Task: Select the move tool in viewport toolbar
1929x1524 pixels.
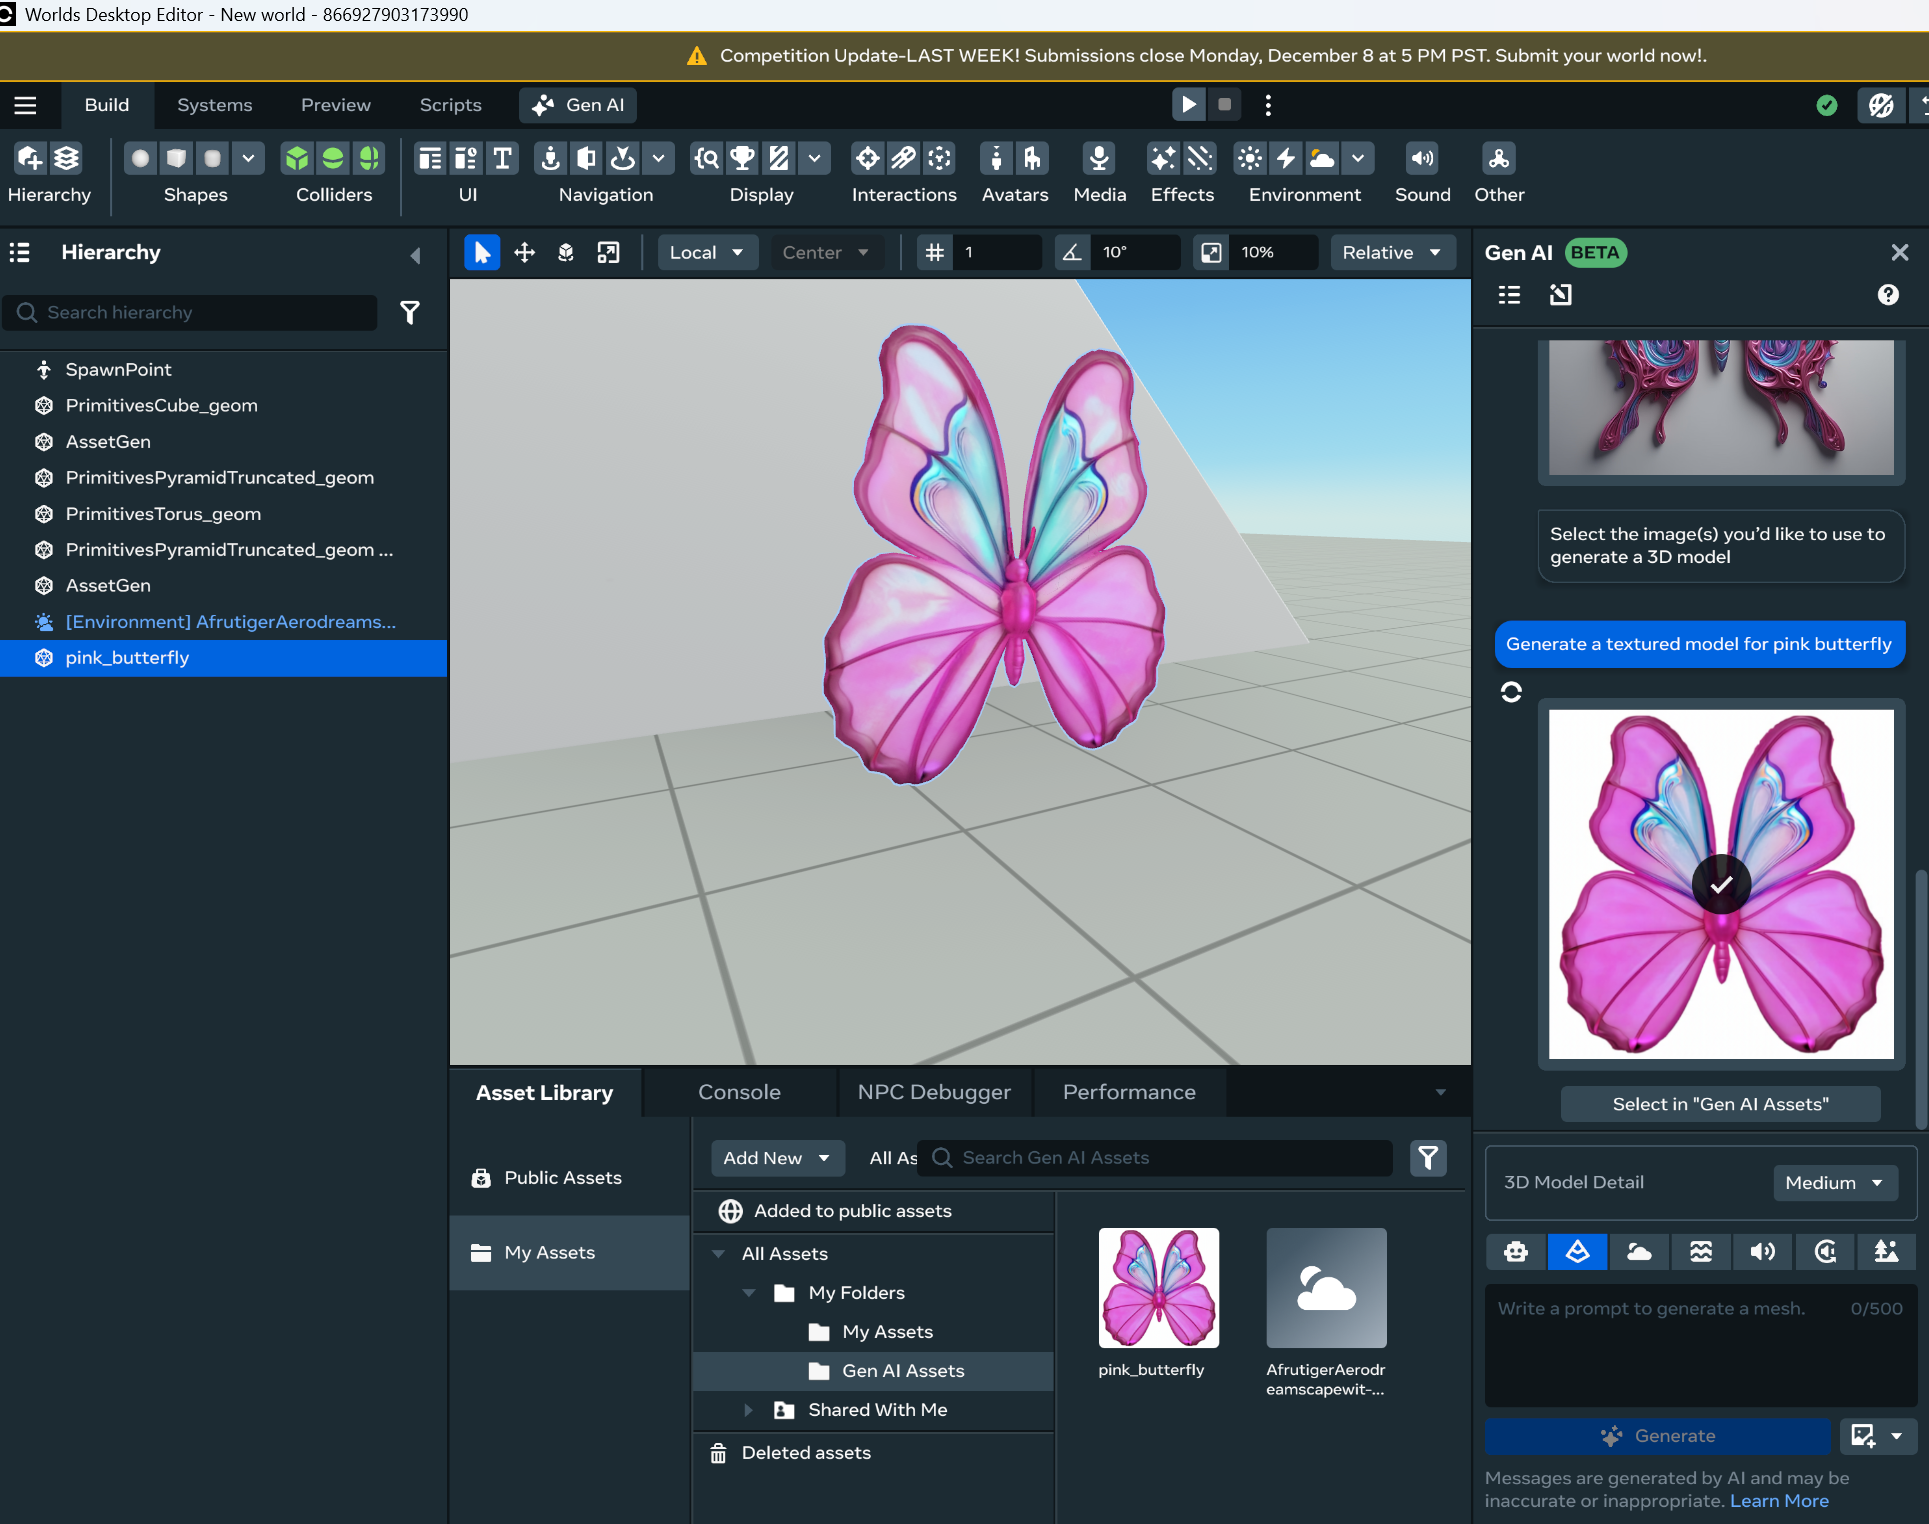Action: tap(524, 253)
